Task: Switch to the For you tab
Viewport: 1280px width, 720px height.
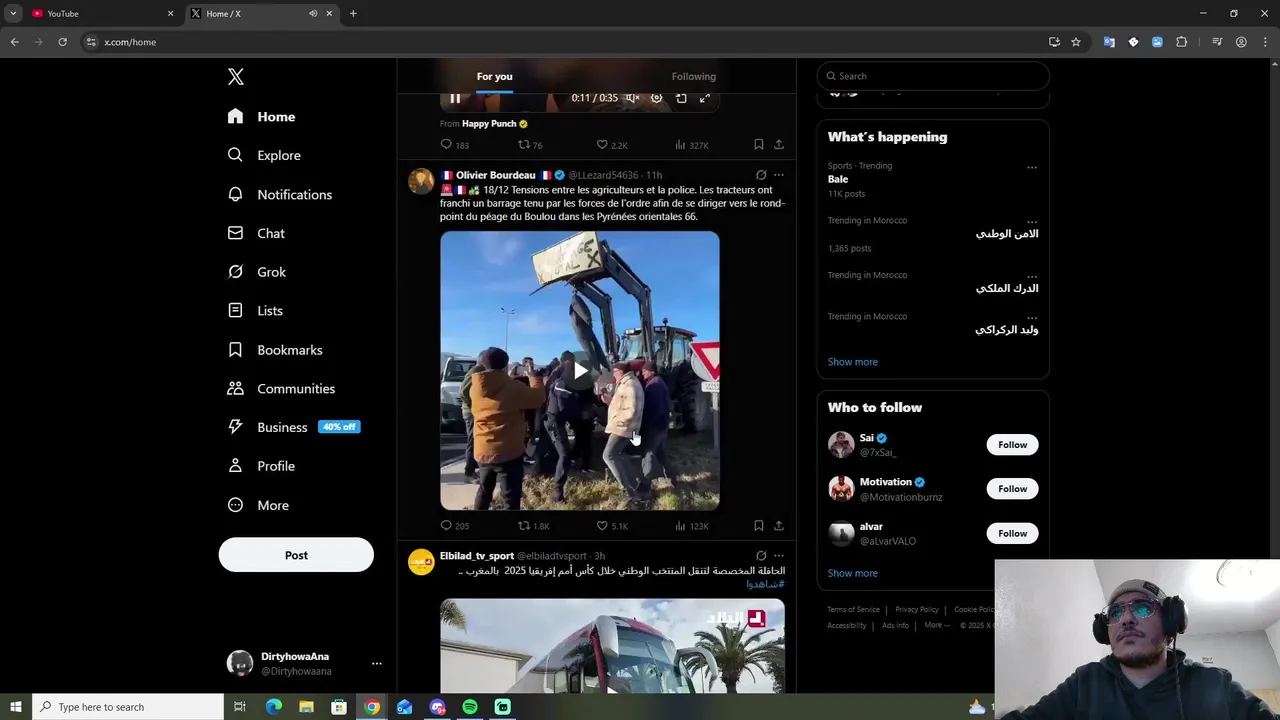Action: point(494,76)
